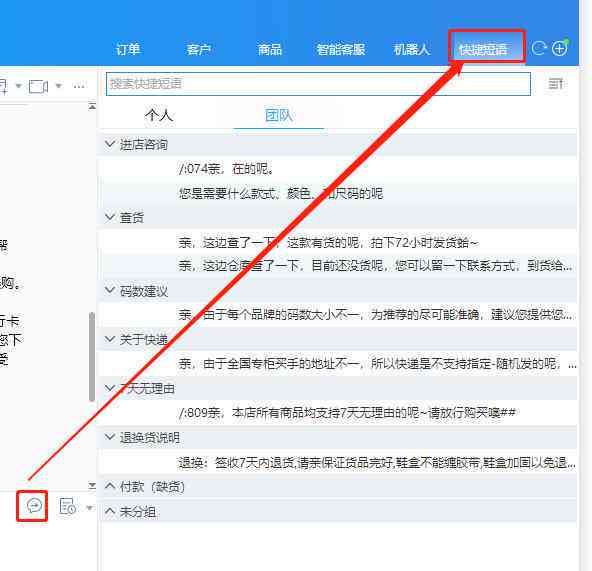Switch to the 个人 tab

tap(159, 115)
